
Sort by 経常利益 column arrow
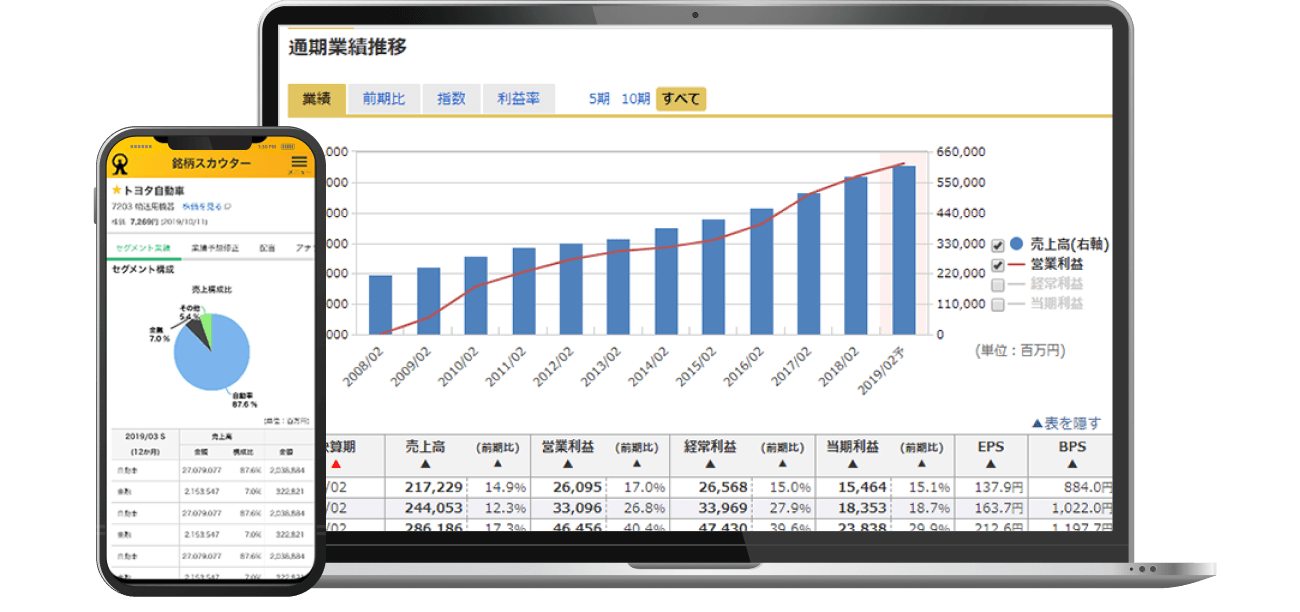point(710,464)
